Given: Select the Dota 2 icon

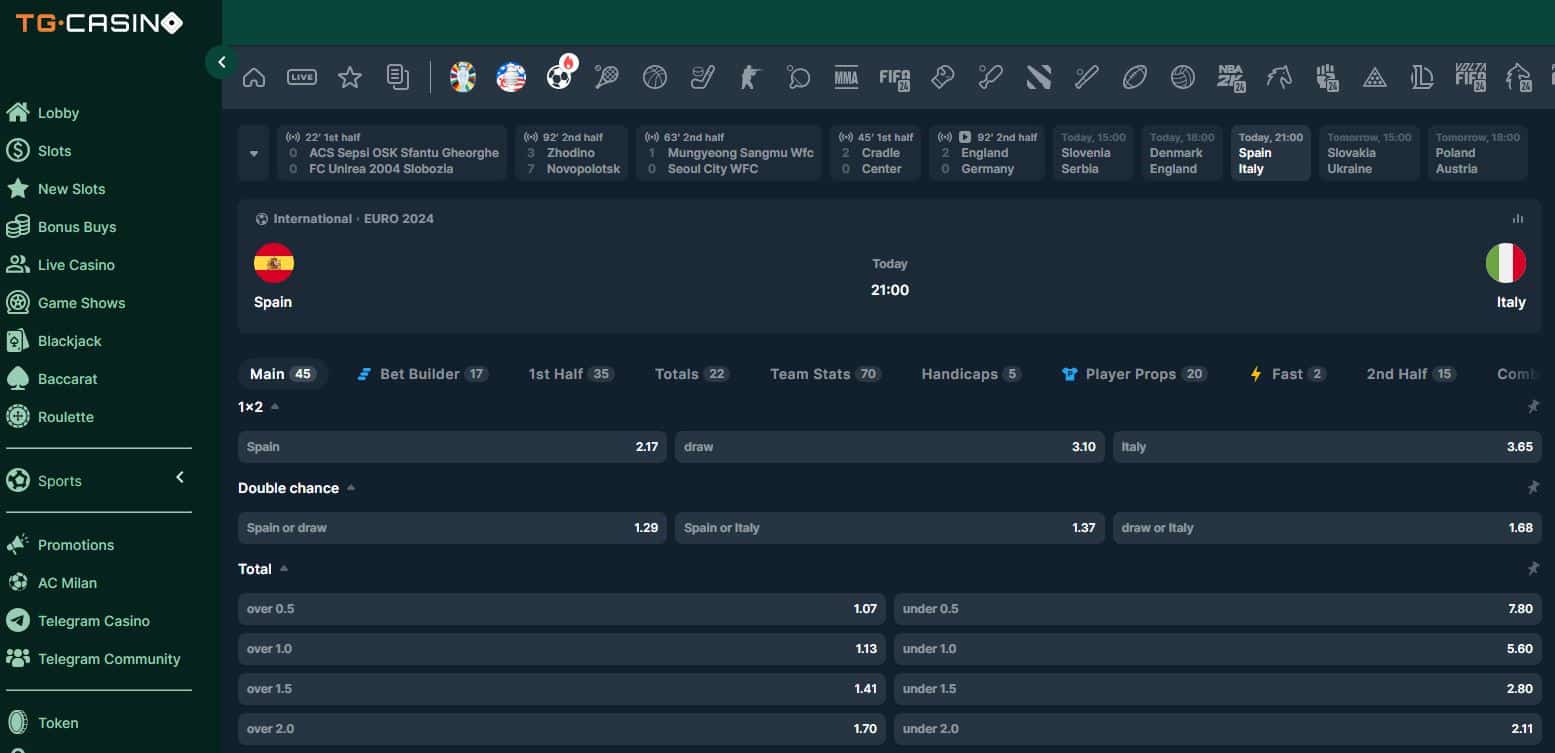Looking at the screenshot, I should [x=1039, y=77].
